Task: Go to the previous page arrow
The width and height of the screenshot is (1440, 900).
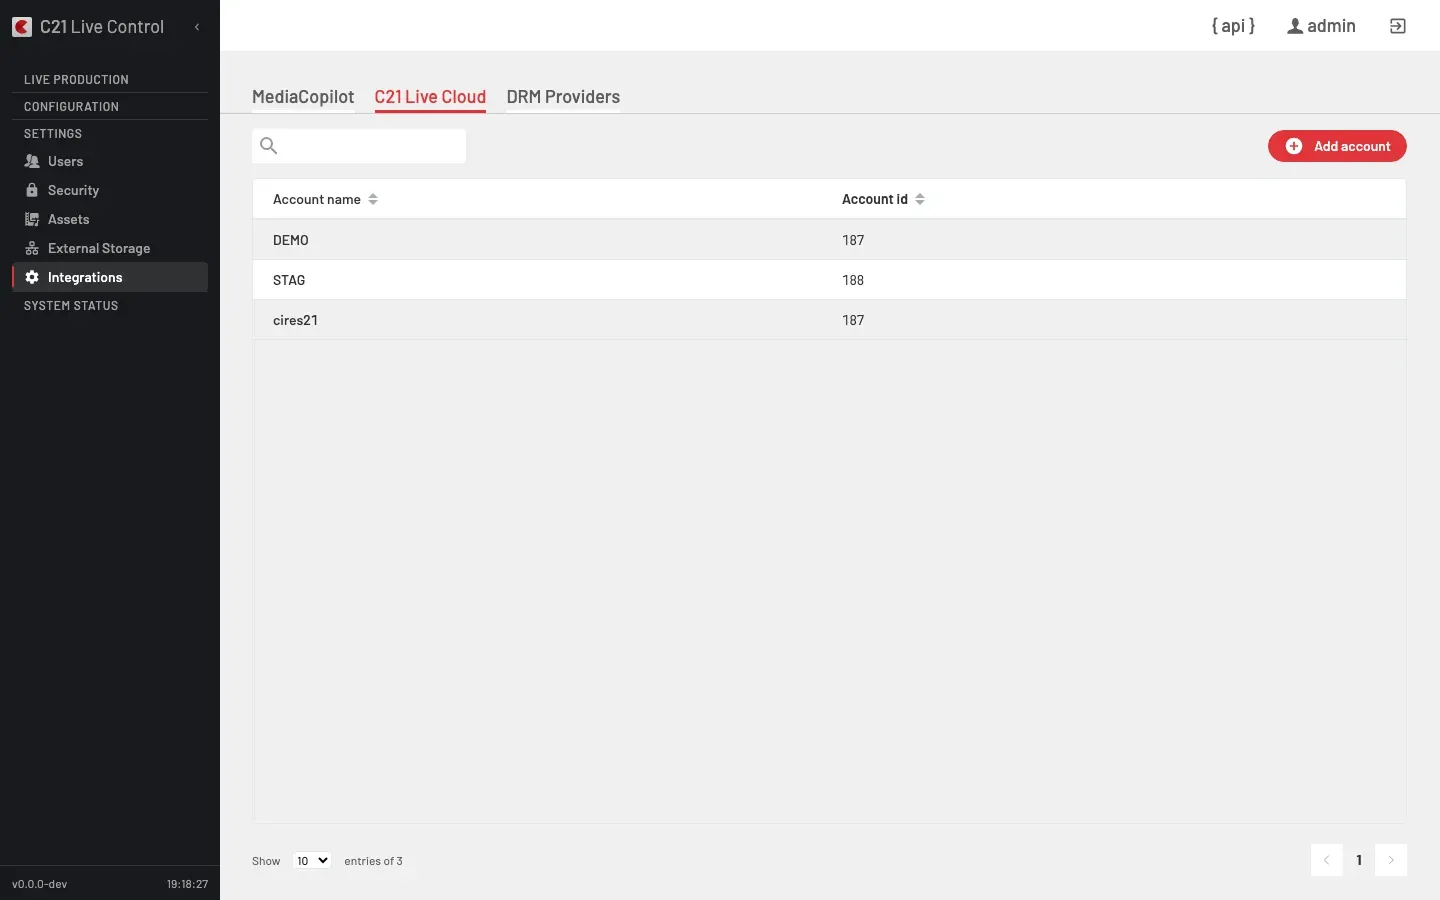Action: pyautogui.click(x=1327, y=860)
